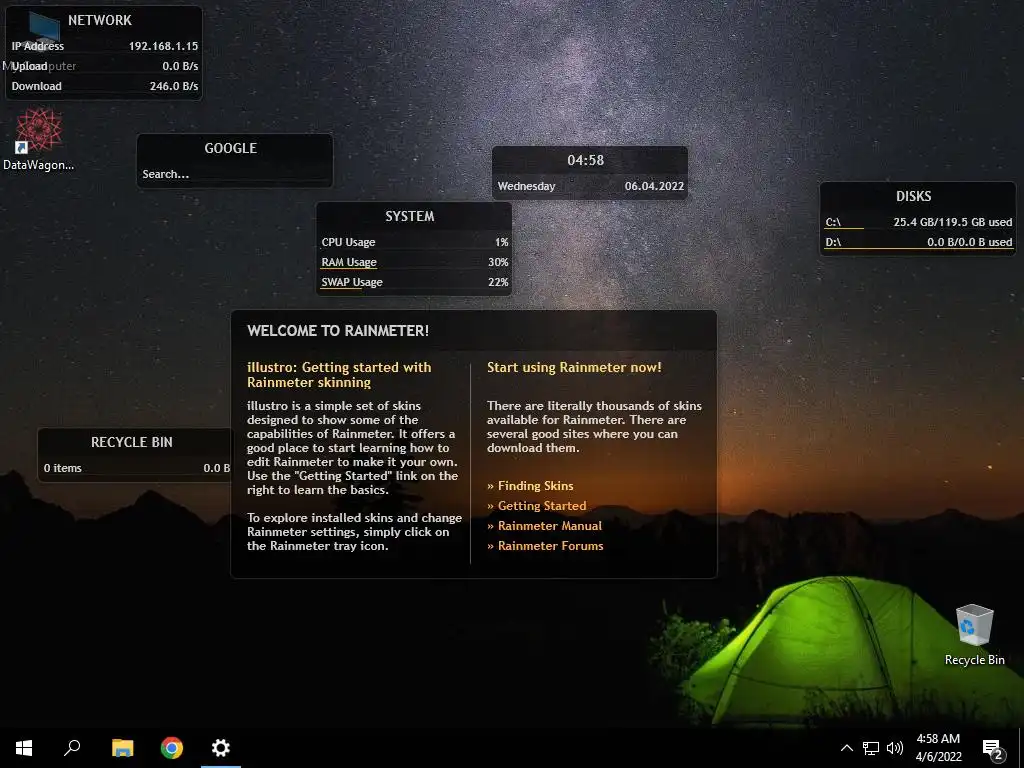Select the DataWagon desktop shortcut
The height and width of the screenshot is (768, 1024).
39,140
